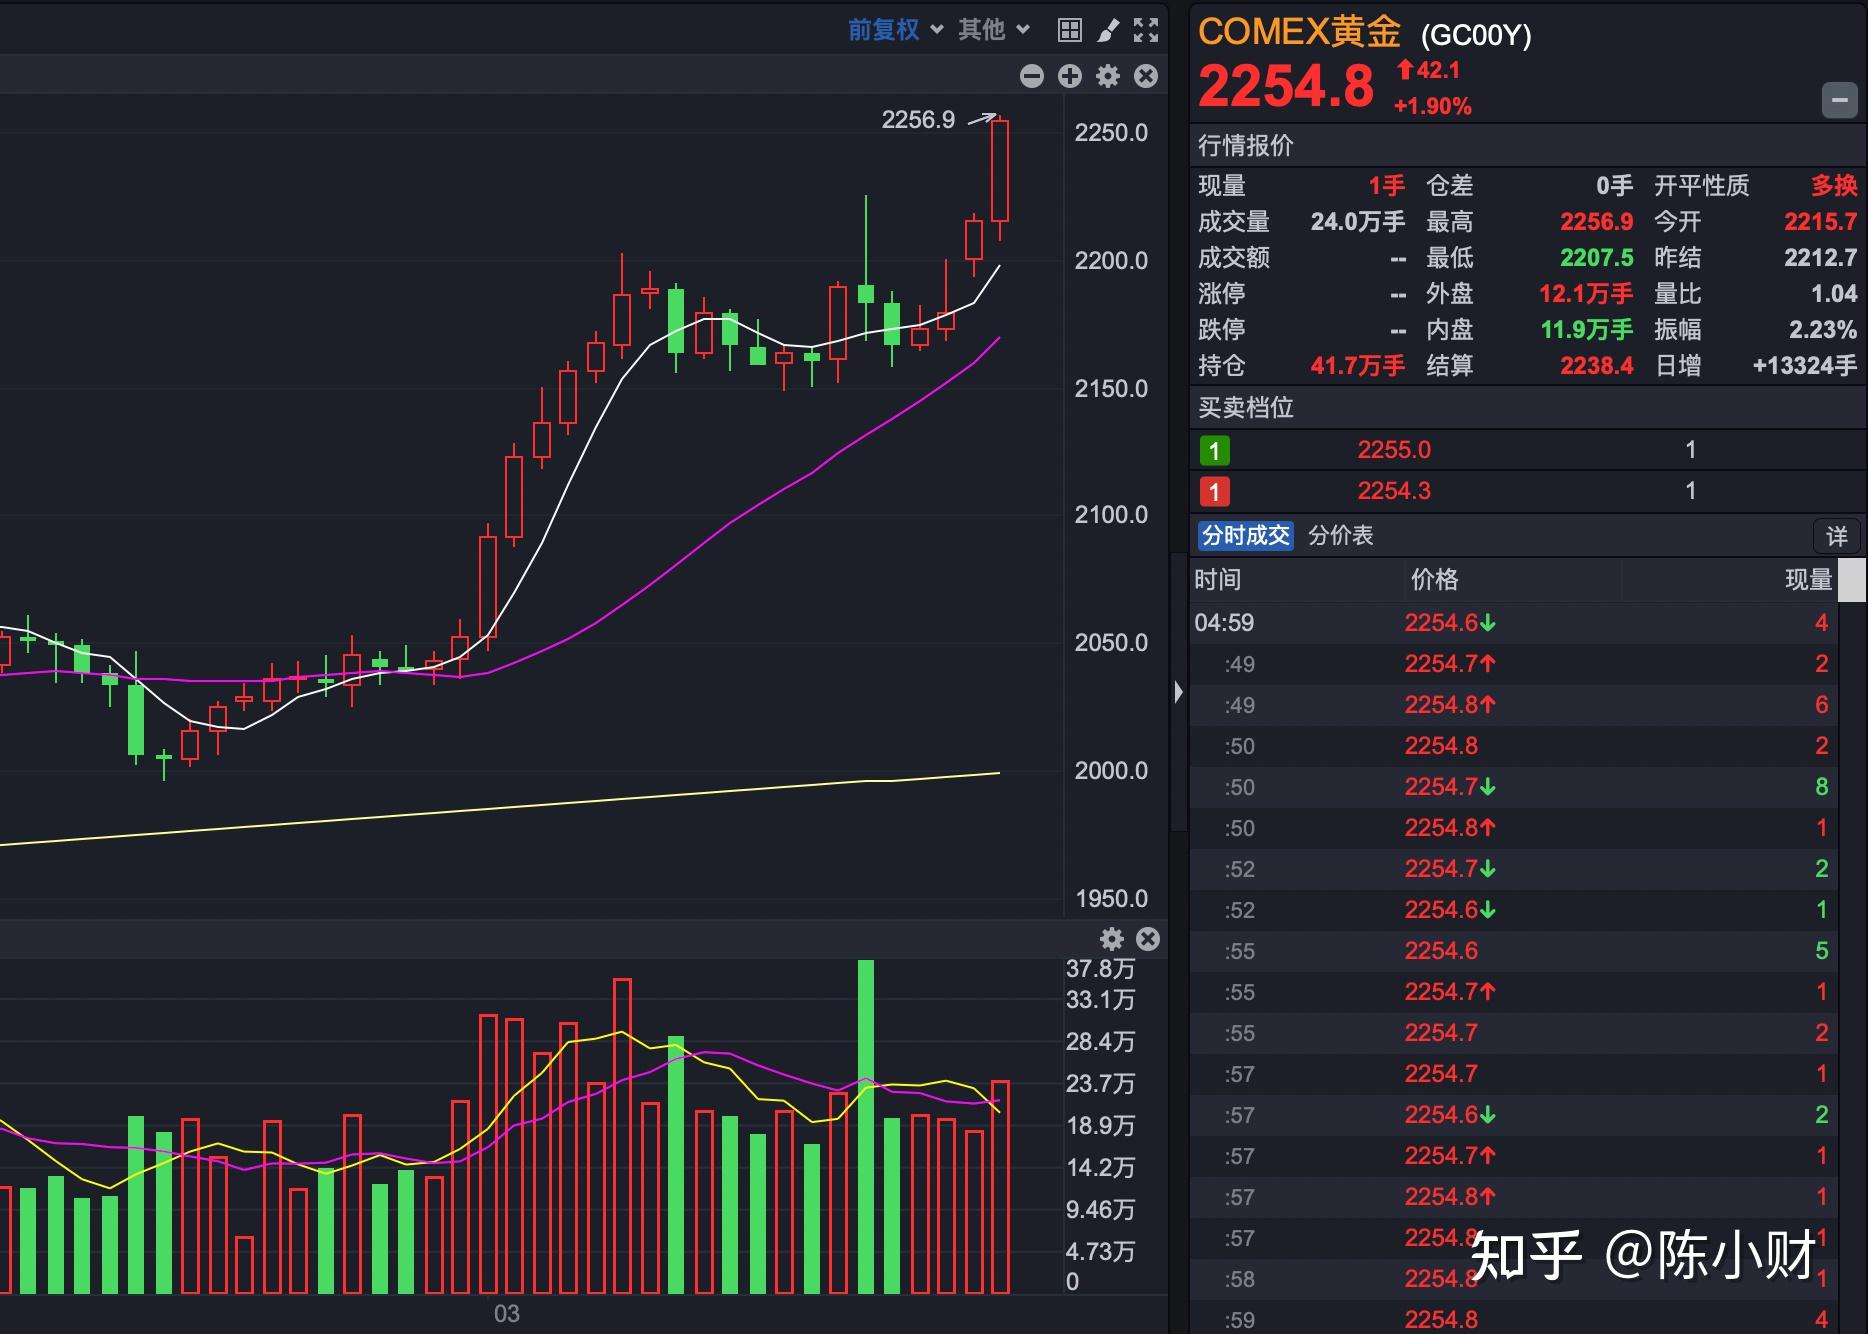Click 日增 value +13324手

click(x=1804, y=366)
